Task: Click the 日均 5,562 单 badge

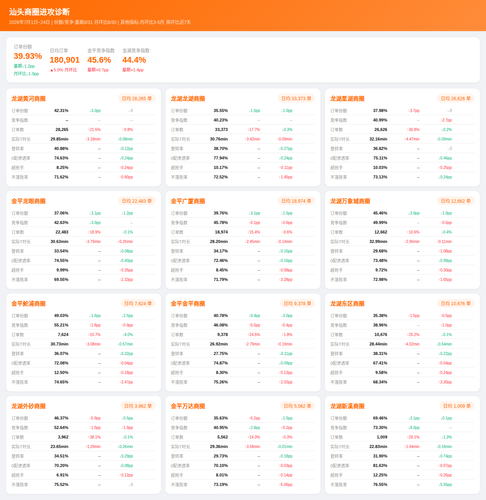Action: (x=297, y=406)
